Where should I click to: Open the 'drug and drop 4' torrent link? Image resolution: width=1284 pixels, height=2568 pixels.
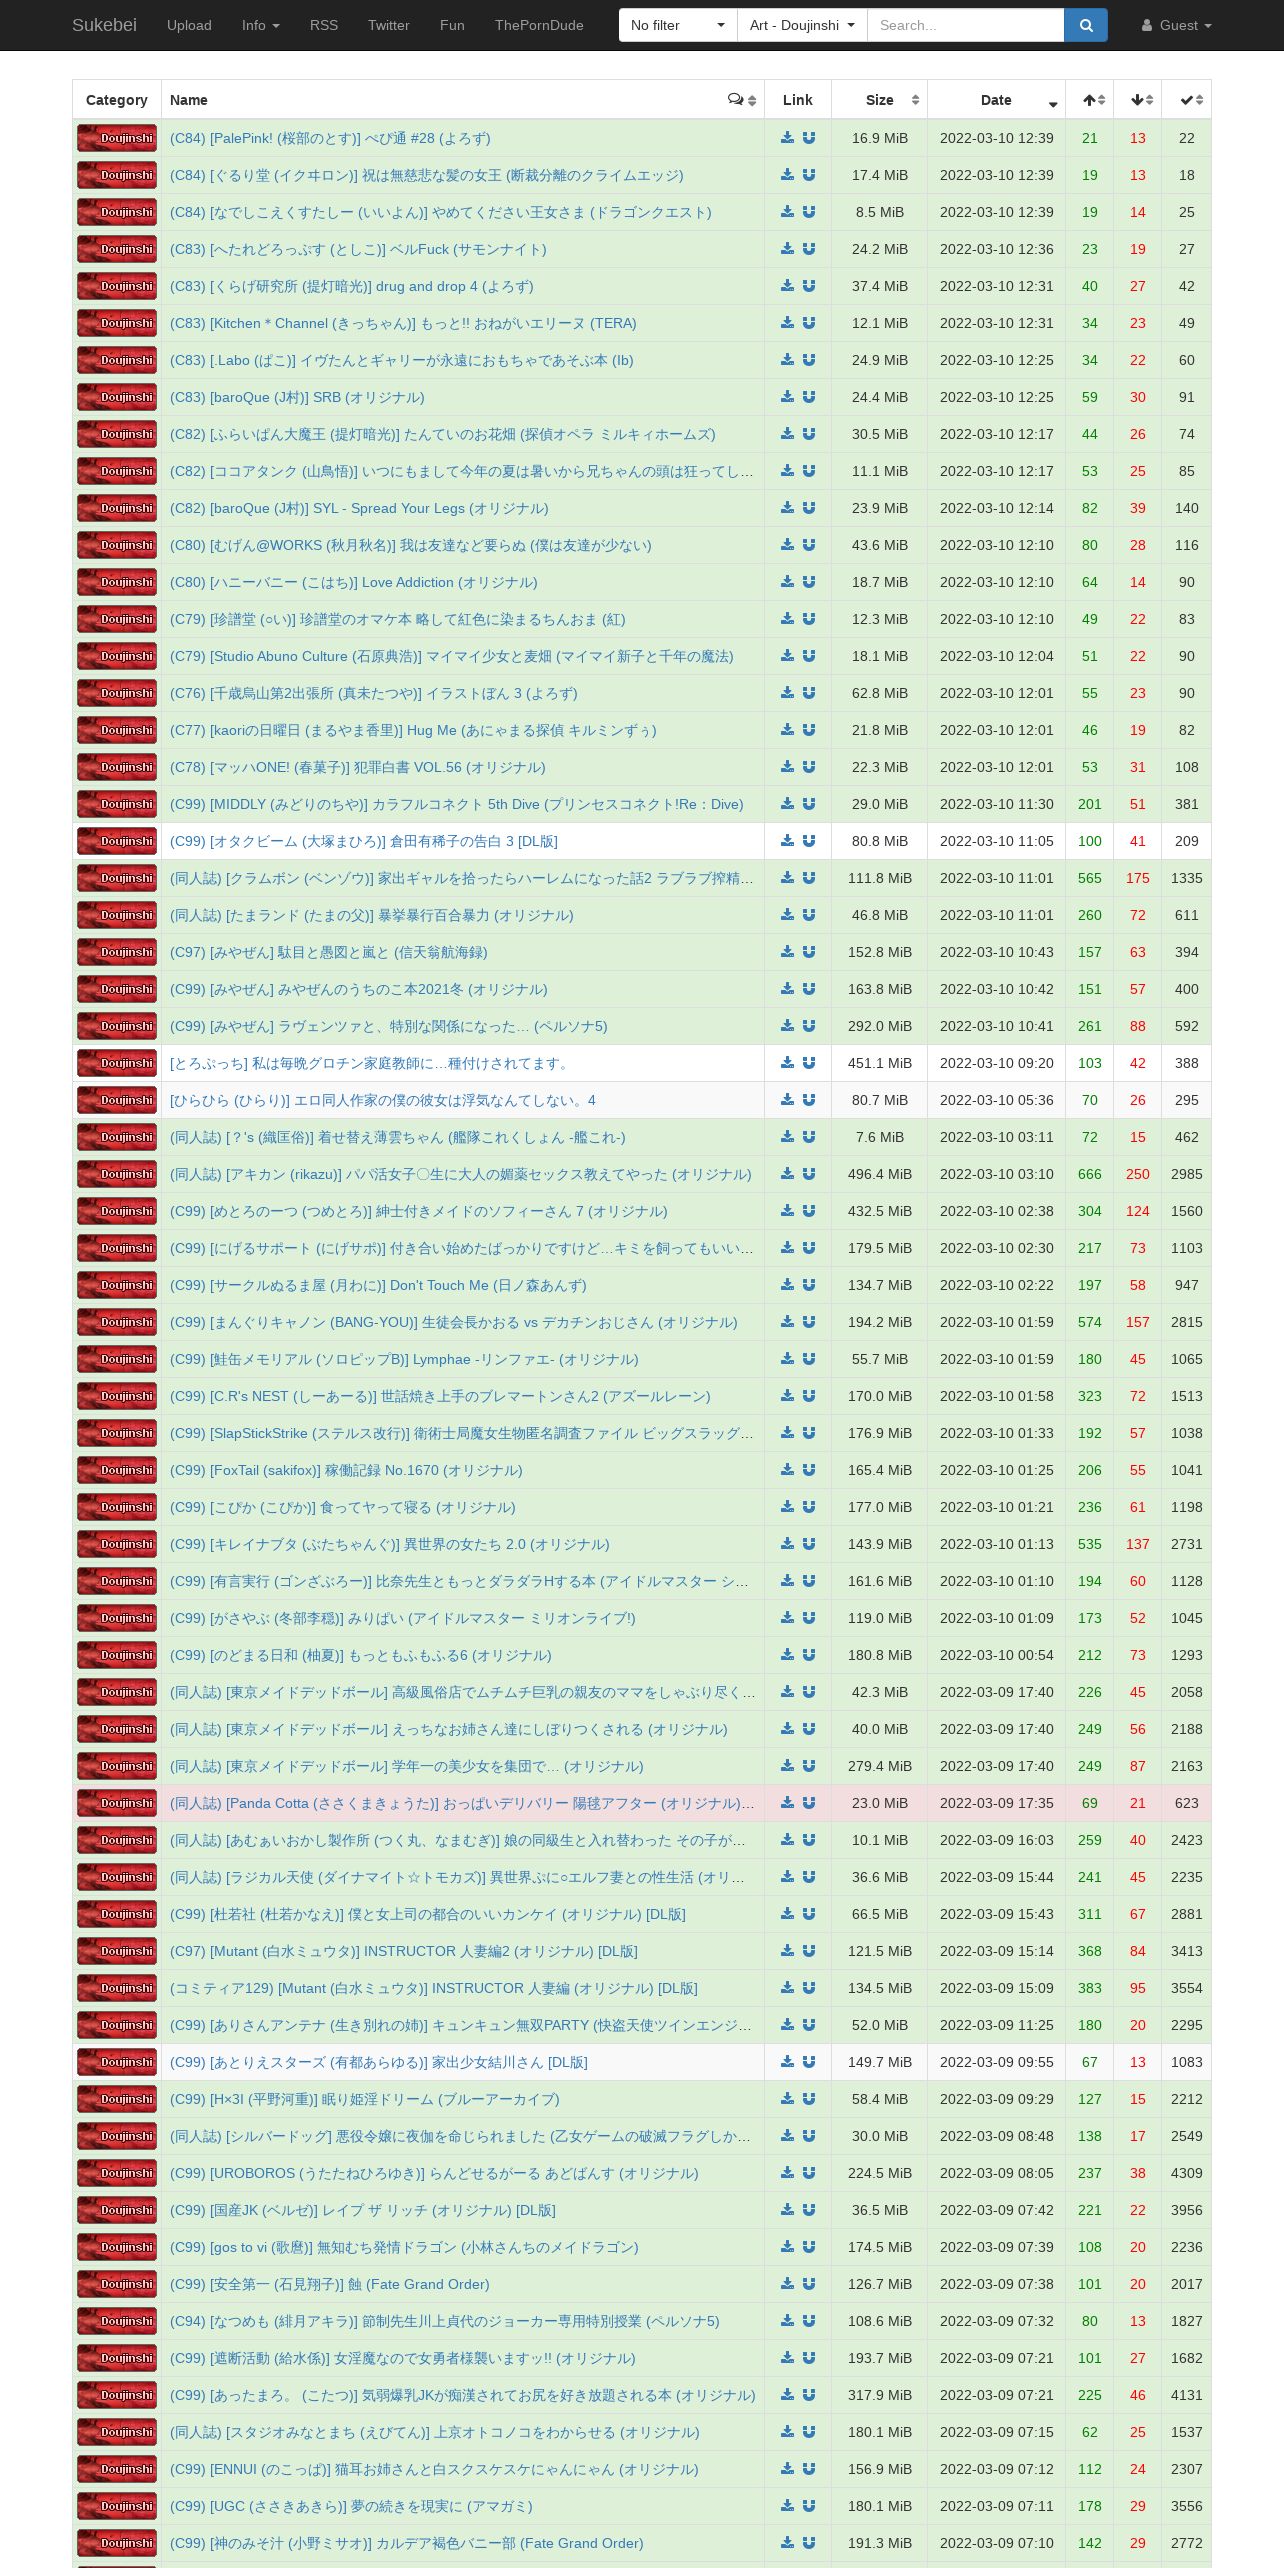(x=352, y=286)
